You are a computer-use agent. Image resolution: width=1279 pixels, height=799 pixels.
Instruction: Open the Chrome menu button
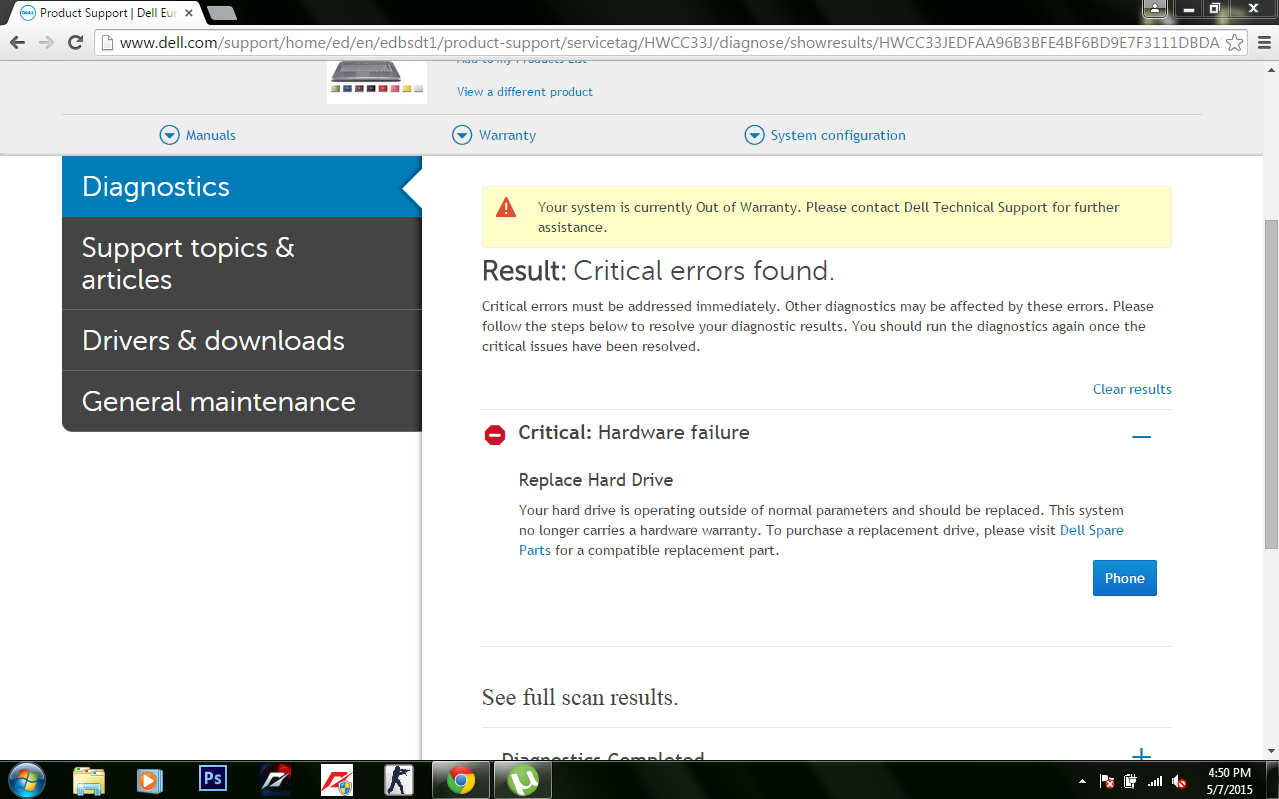click(1262, 42)
